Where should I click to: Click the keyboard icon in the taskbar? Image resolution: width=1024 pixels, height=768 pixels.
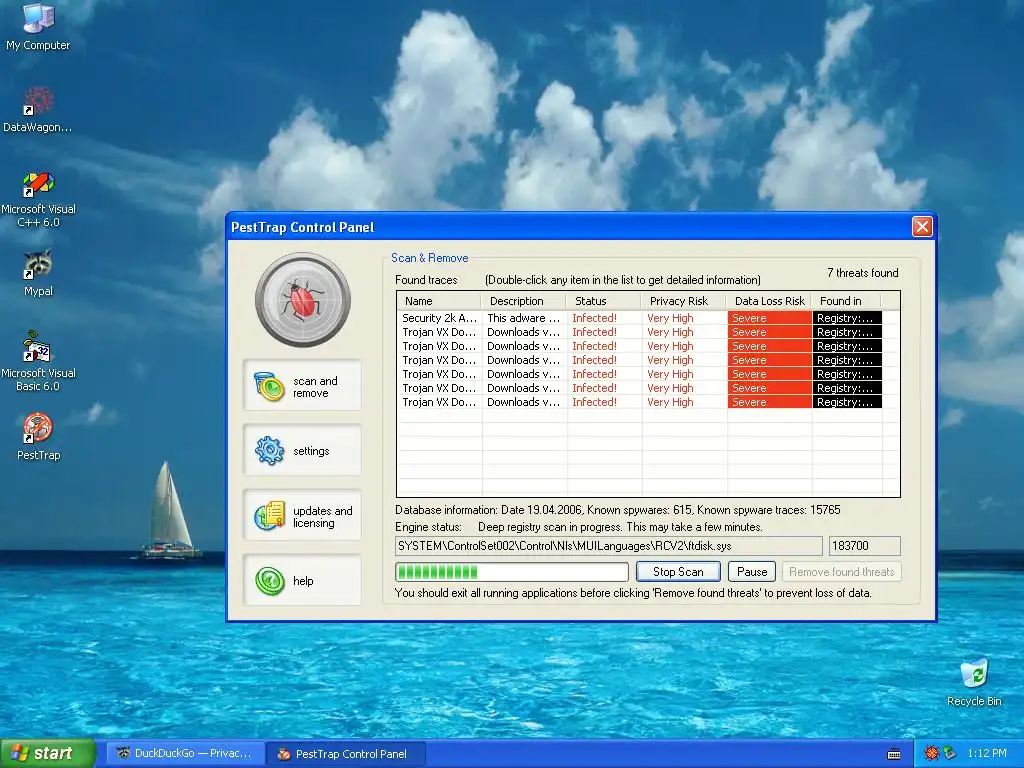pos(894,754)
